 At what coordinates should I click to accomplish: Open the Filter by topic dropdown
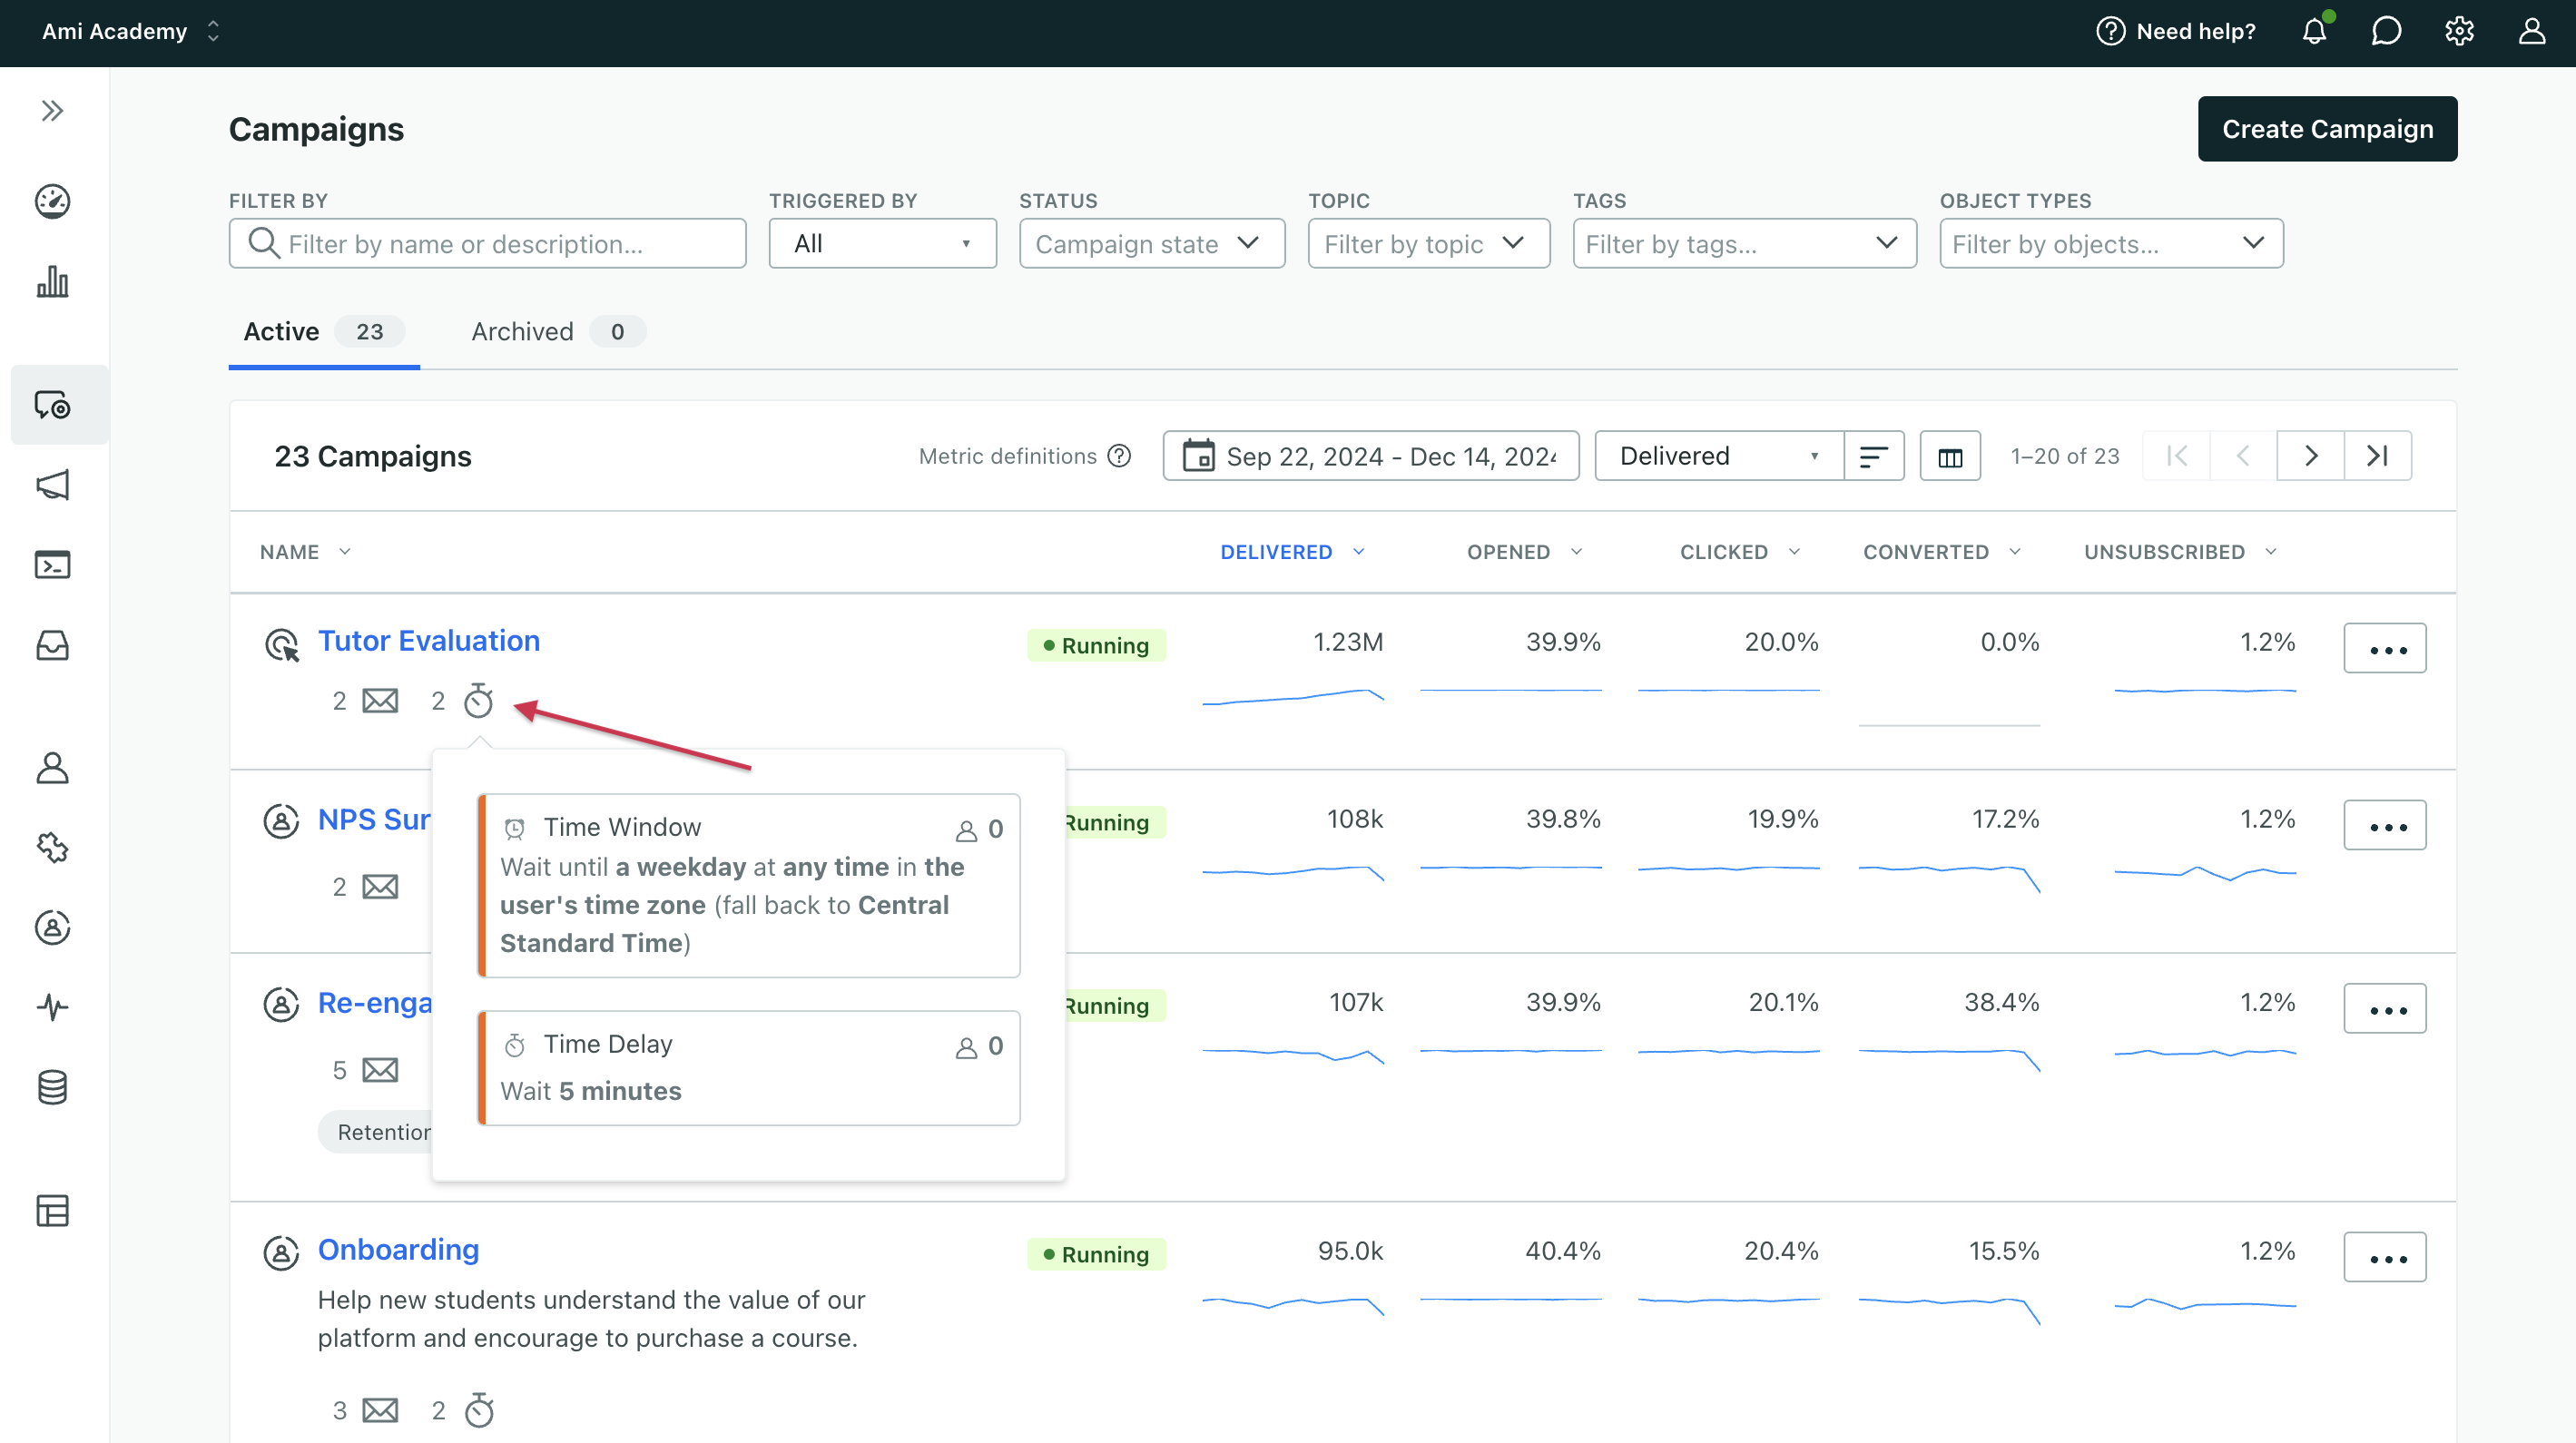[1427, 244]
